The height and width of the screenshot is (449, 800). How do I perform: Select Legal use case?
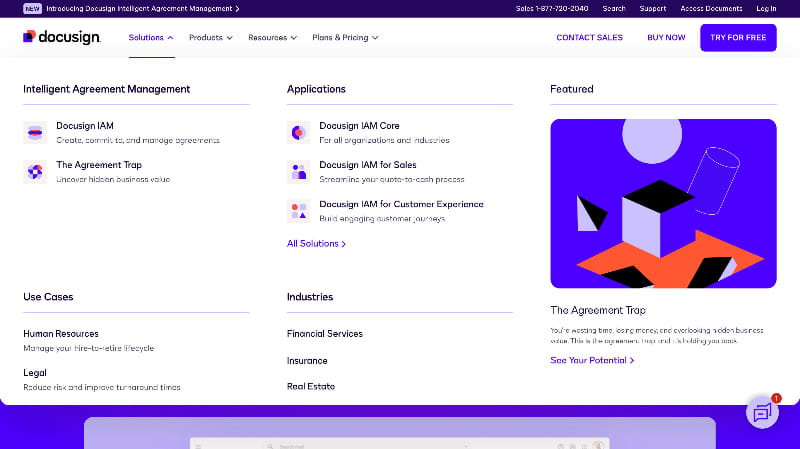[35, 373]
